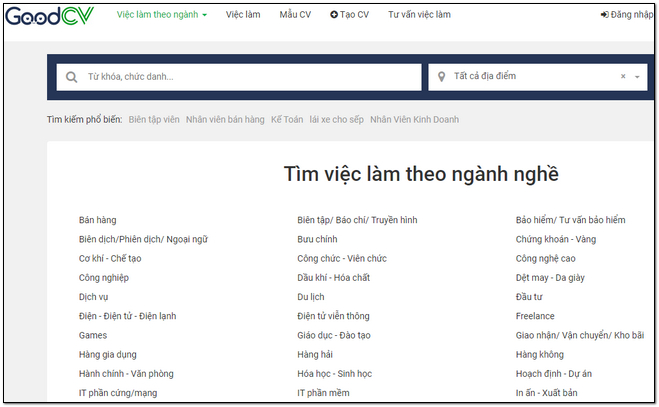Open Hóa học - Sinh học category
Image resolution: width=659 pixels, height=407 pixels.
coord(335,374)
